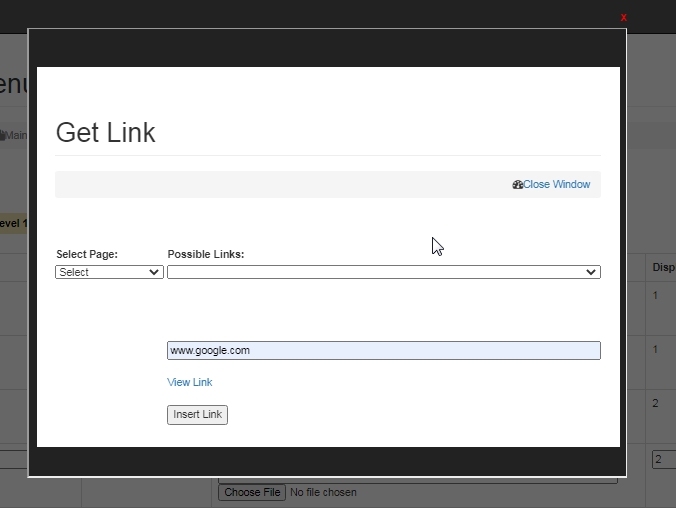
Task: Open the Select Page dropdown
Action: pyautogui.click(x=109, y=272)
